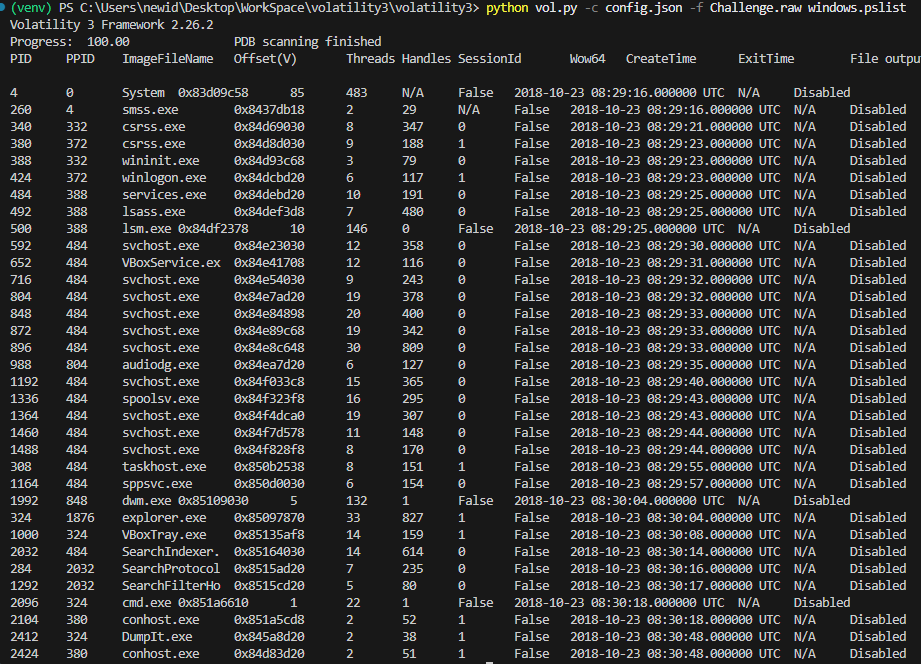Click 'PDB scanning finished' text
The image size is (921, 664).
(308, 42)
